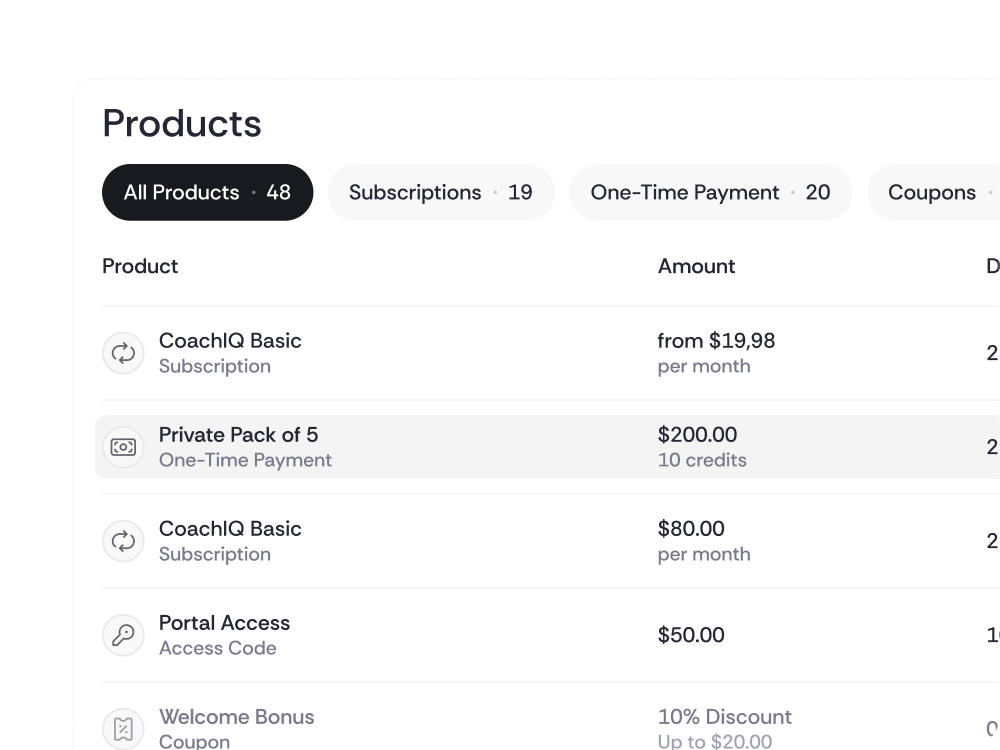Click the $200.00 amount for Private Pack of 5
Viewport: 1000px width, 750px height.
pyautogui.click(x=697, y=435)
